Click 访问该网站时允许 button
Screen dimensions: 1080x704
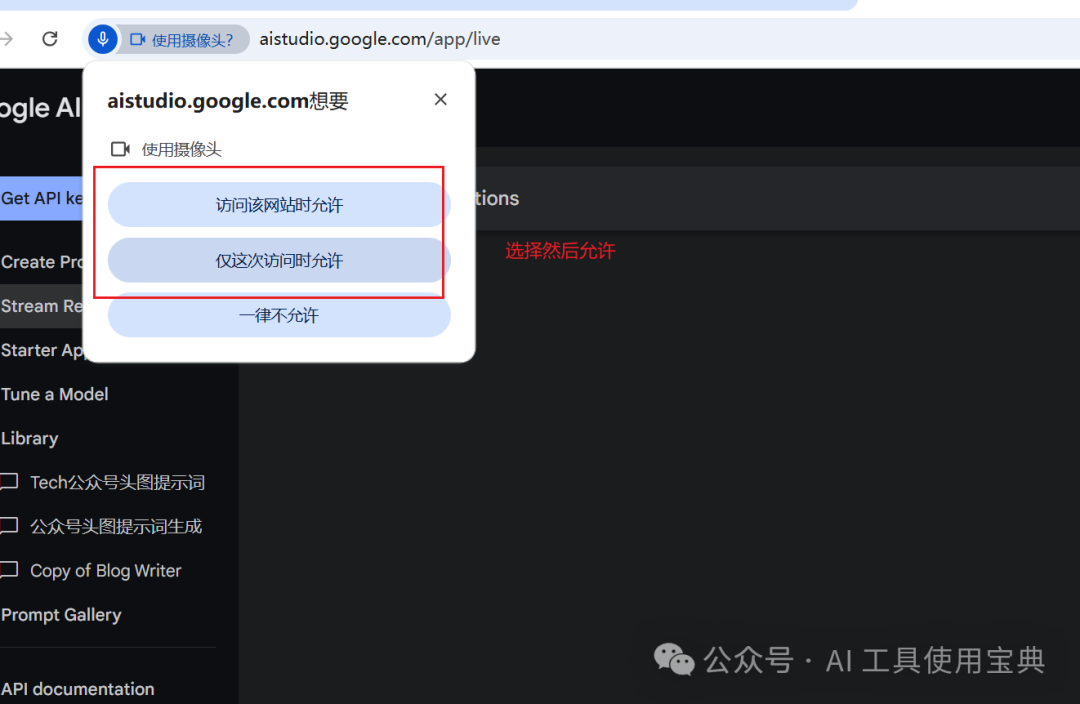279,205
